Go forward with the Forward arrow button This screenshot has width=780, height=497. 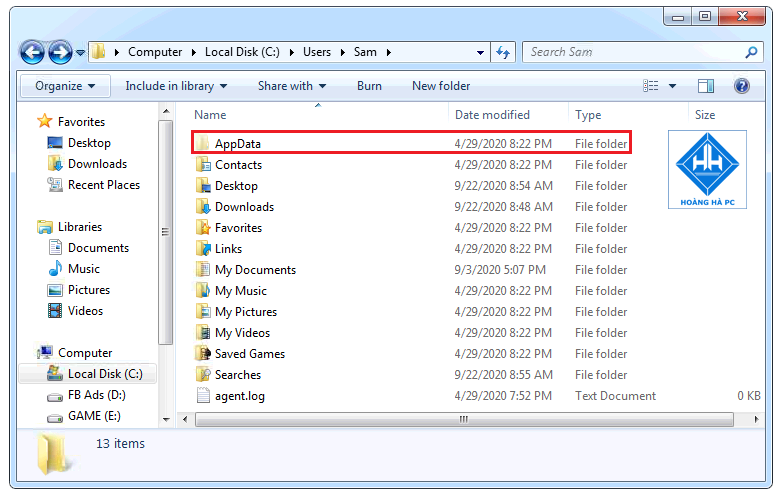tap(60, 52)
